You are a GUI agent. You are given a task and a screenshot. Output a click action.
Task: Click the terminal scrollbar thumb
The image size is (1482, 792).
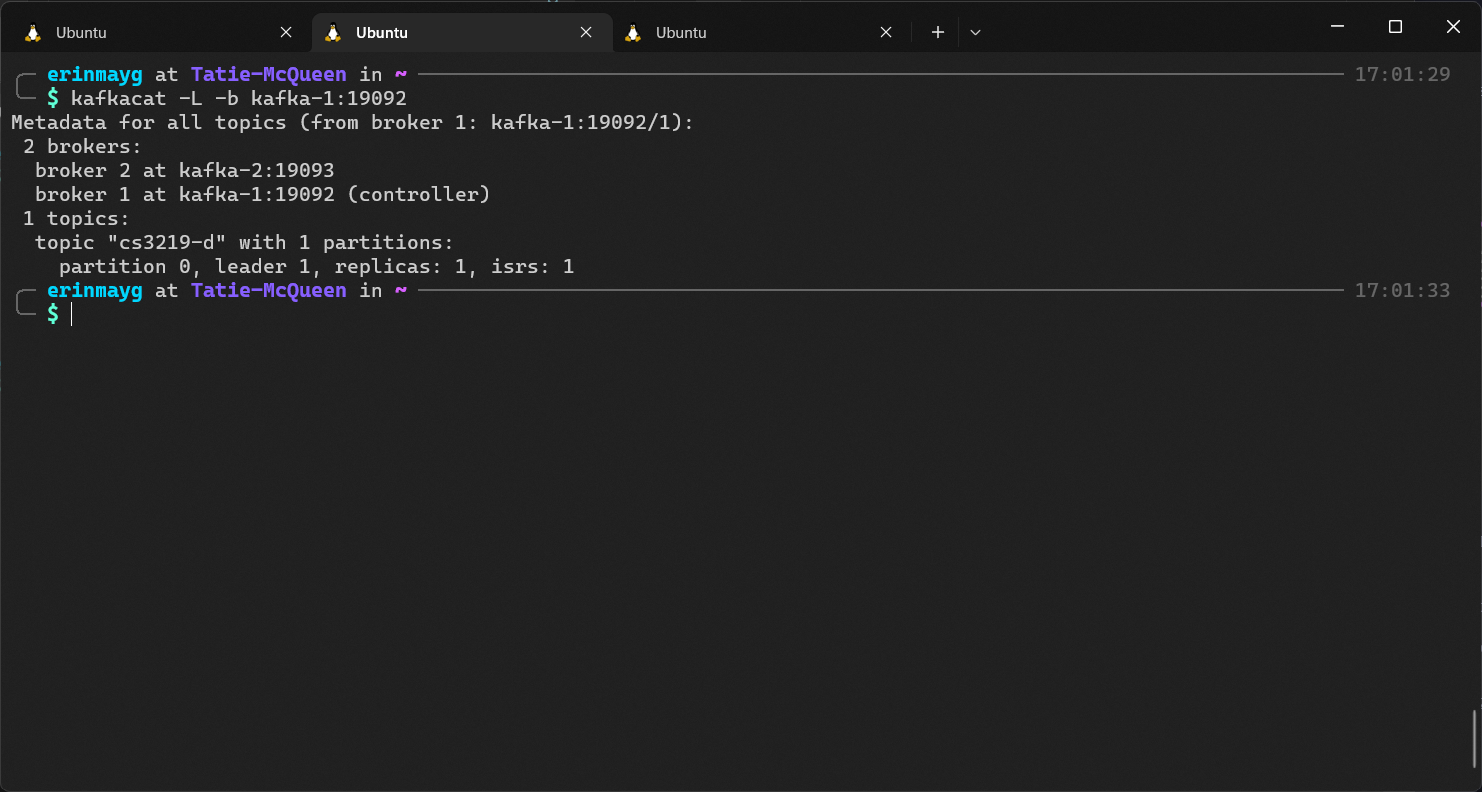tap(1475, 739)
